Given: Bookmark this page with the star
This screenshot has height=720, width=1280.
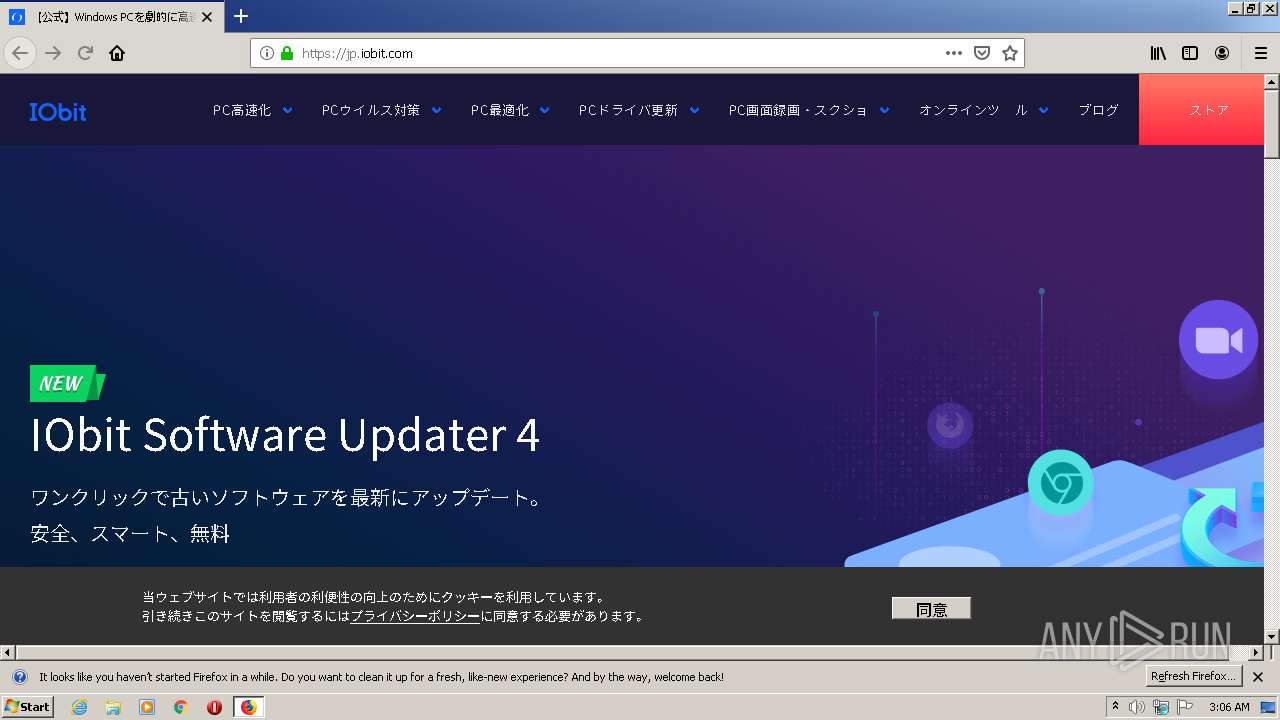Looking at the screenshot, I should [1010, 53].
